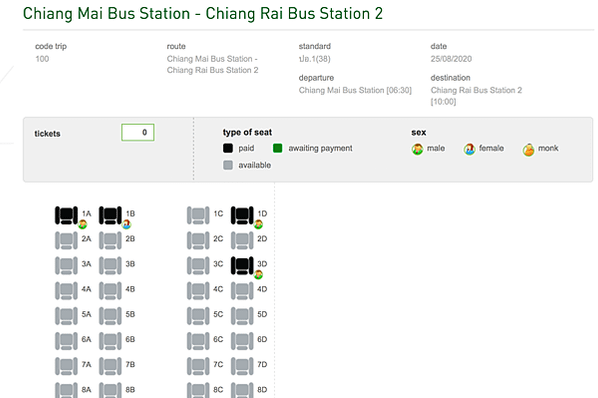
Task: Click the female icon in sex legend
Action: click(x=469, y=149)
